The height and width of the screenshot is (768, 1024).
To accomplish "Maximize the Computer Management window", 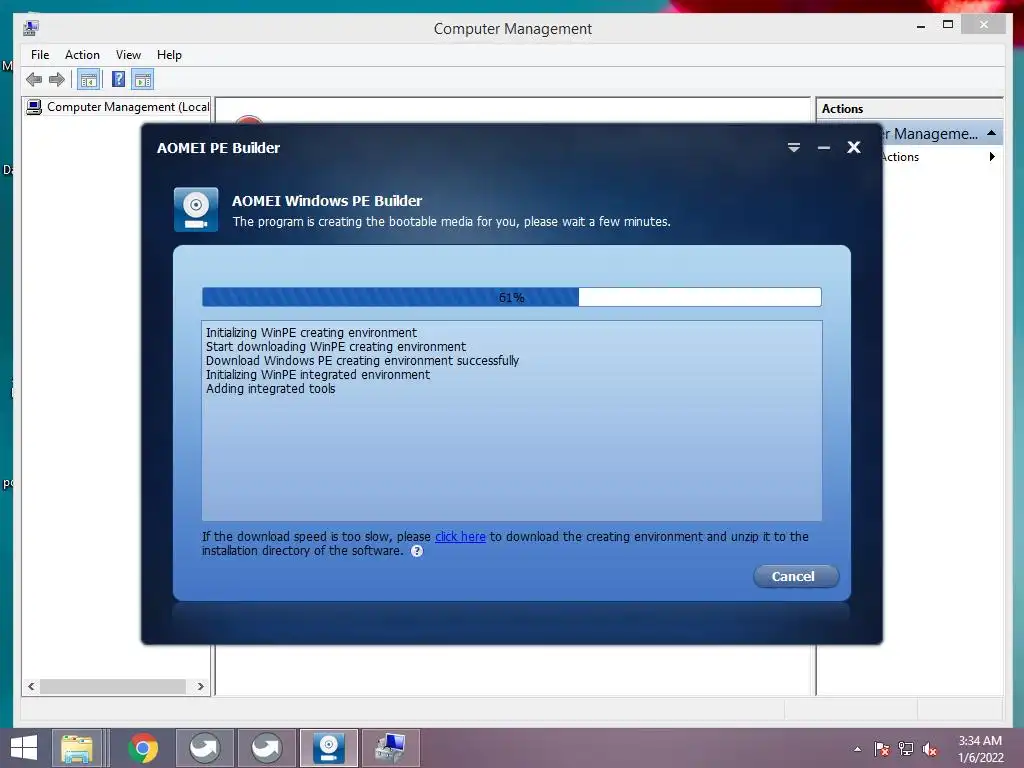I will point(948,25).
